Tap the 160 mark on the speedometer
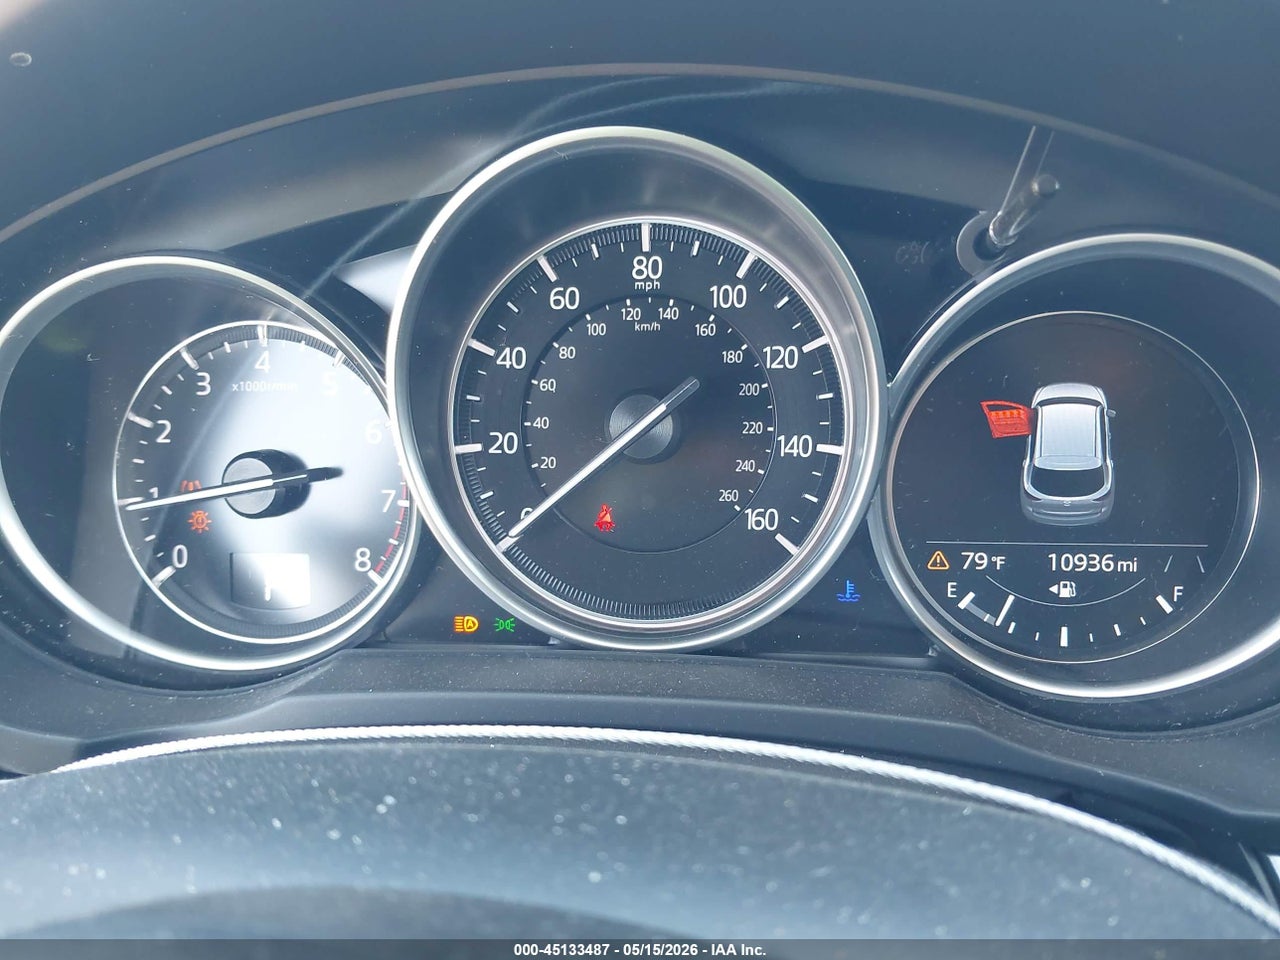The image size is (1280, 960). pyautogui.click(x=763, y=519)
